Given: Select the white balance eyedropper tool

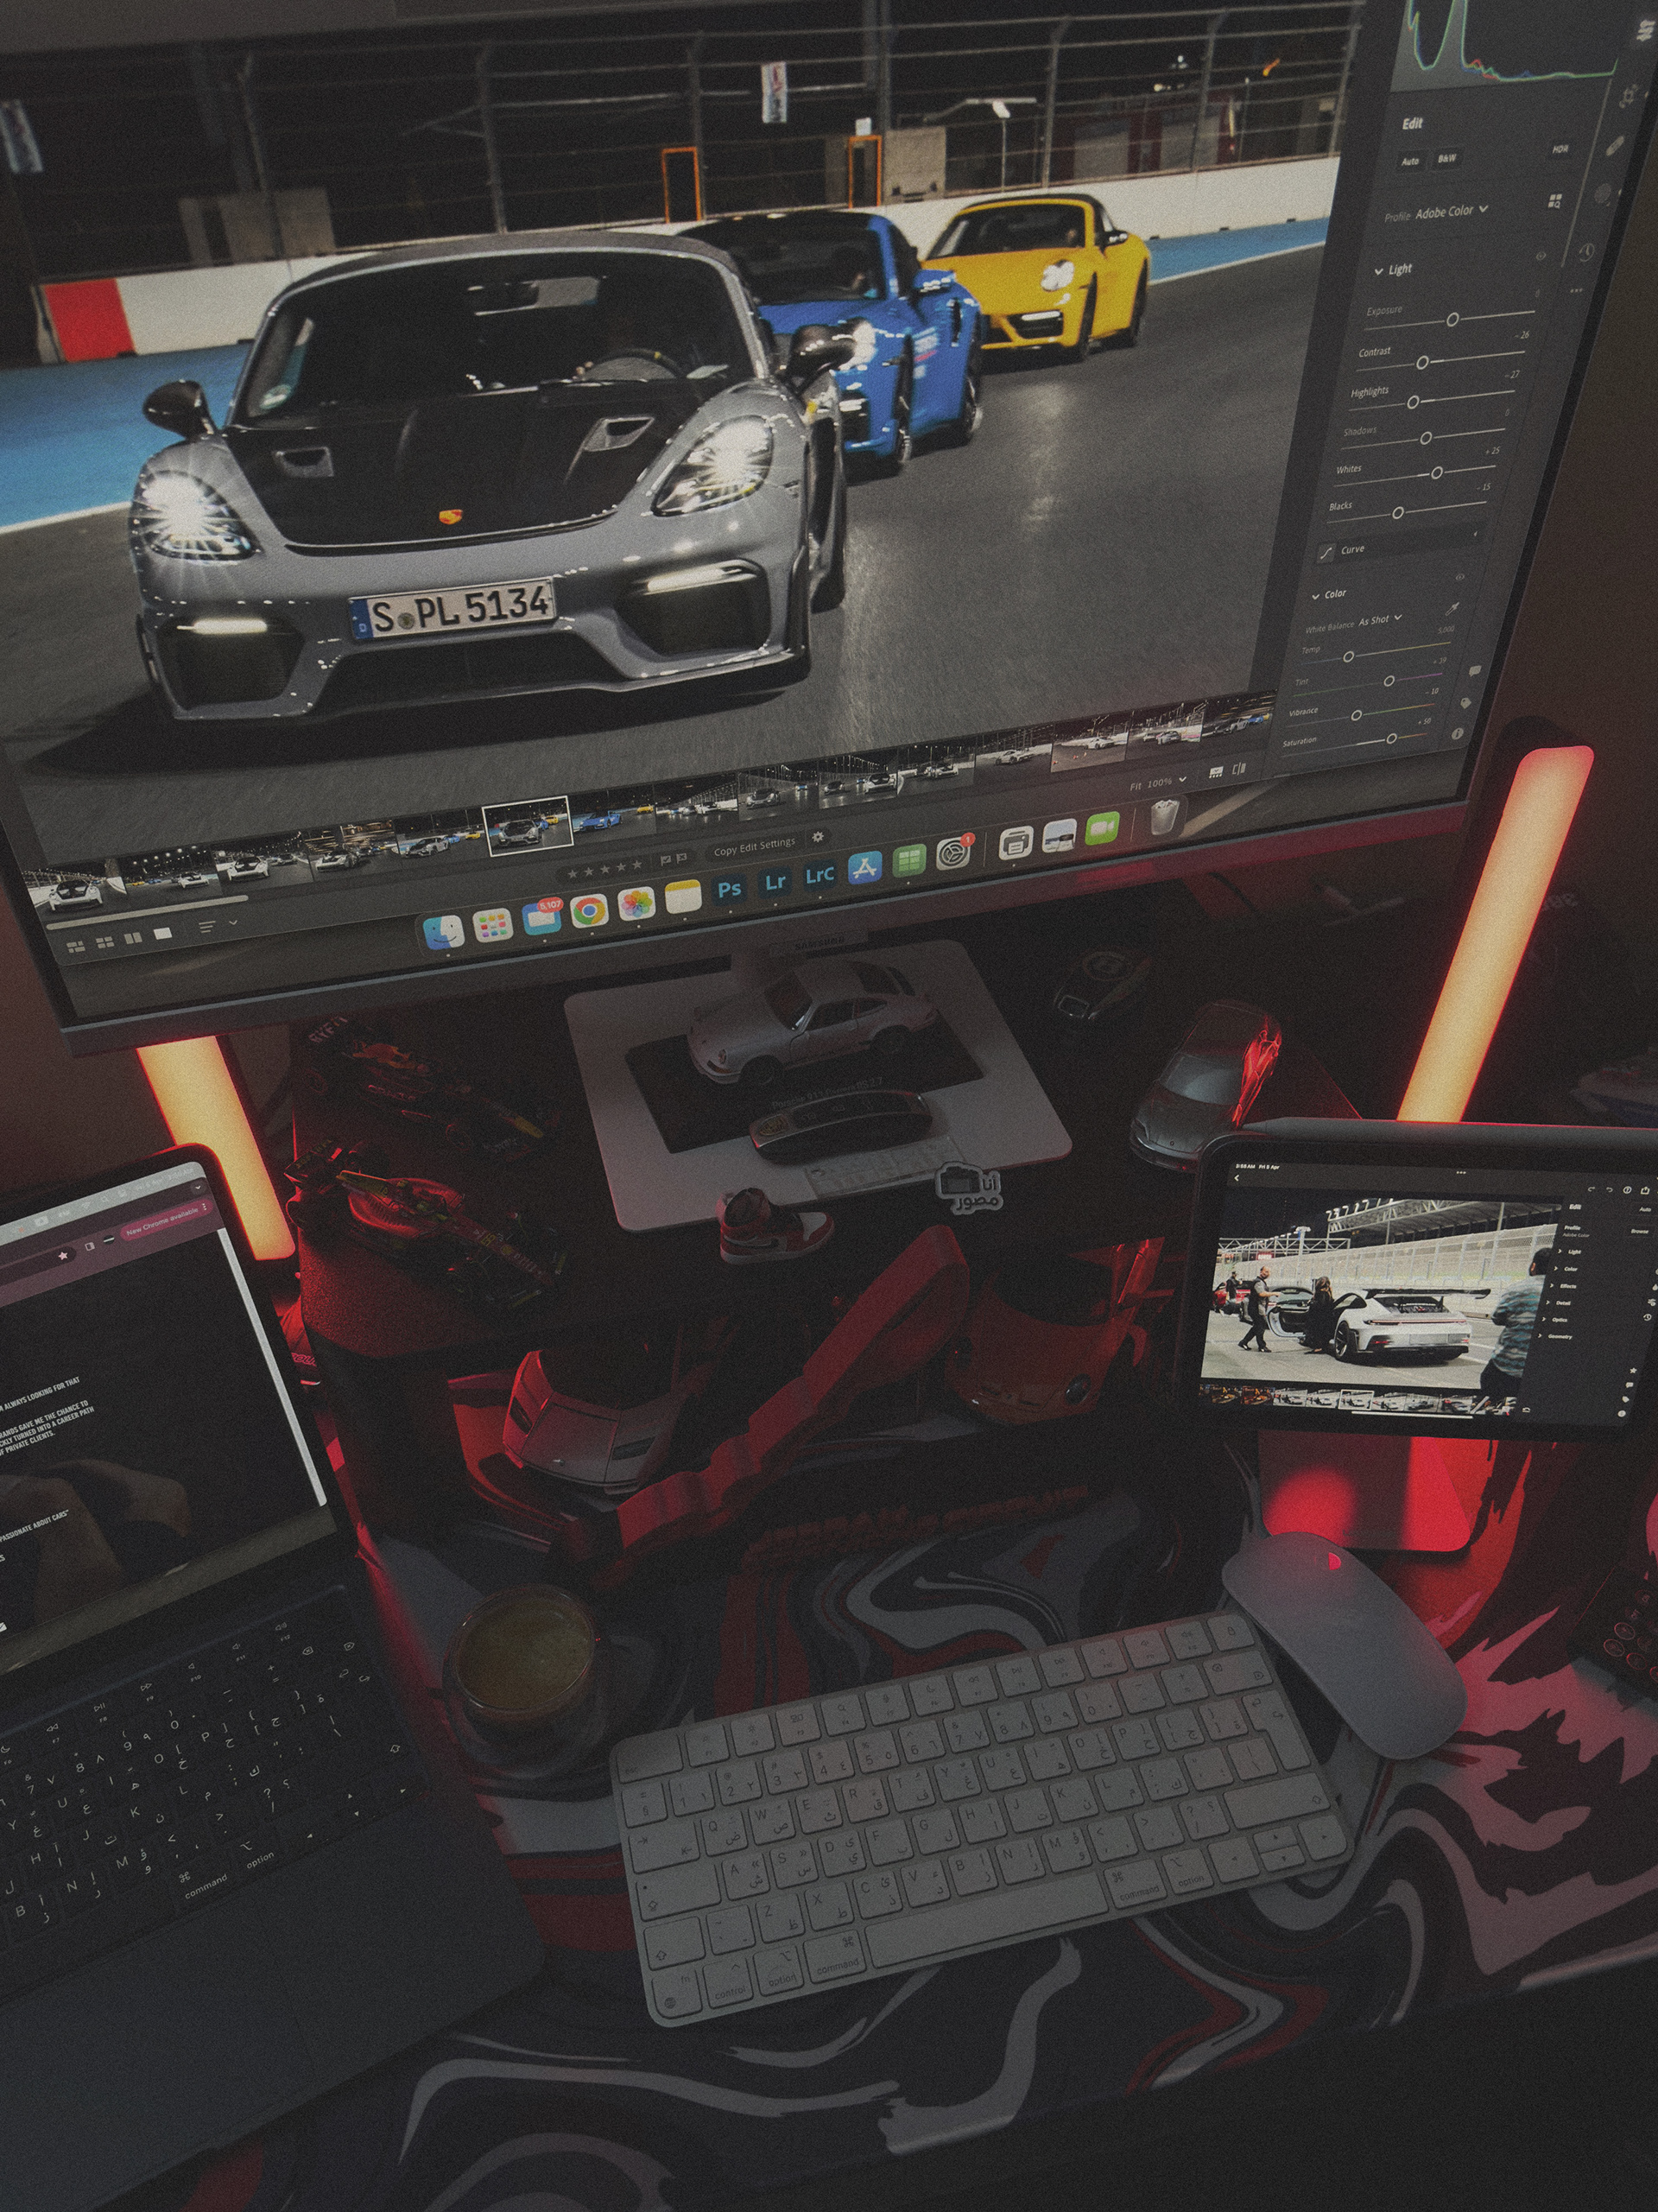Looking at the screenshot, I should tap(1452, 609).
